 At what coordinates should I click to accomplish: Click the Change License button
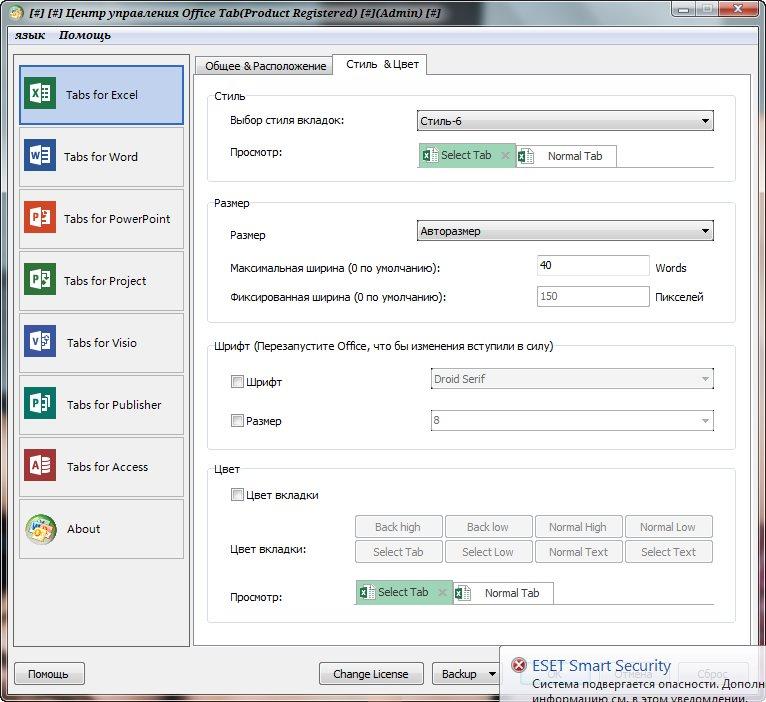click(x=371, y=674)
